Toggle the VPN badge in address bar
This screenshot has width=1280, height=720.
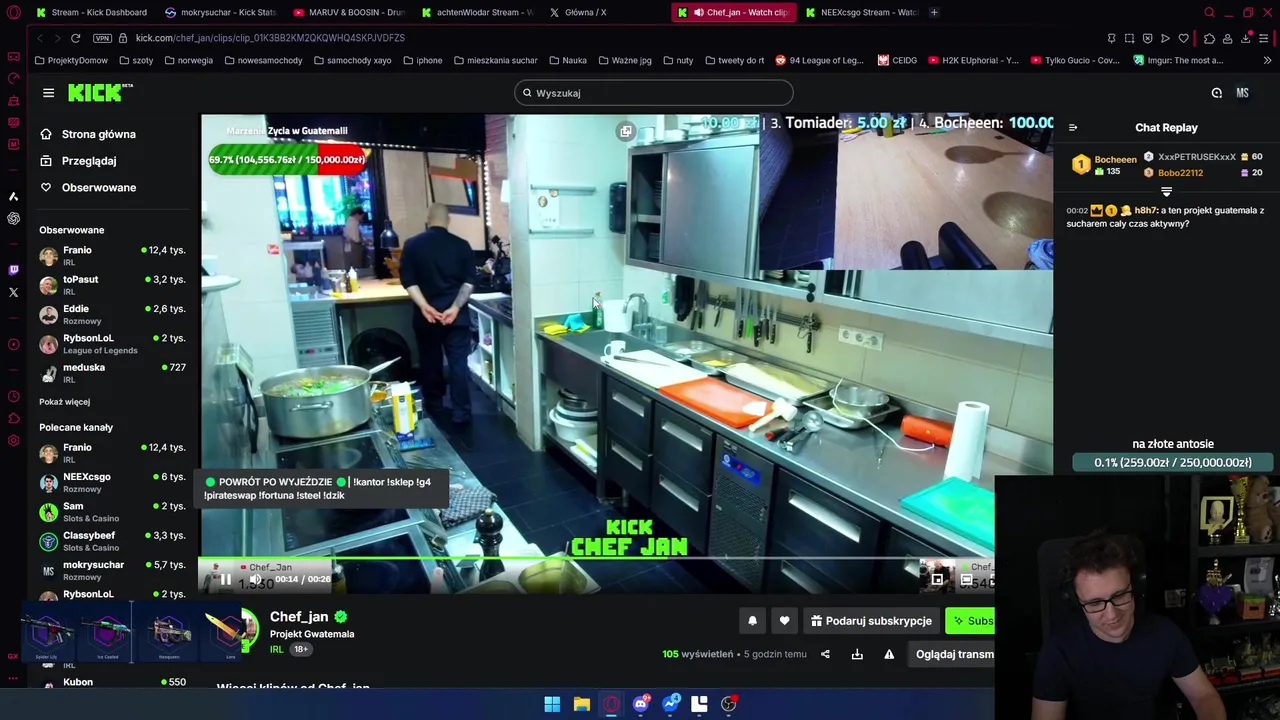[x=102, y=38]
